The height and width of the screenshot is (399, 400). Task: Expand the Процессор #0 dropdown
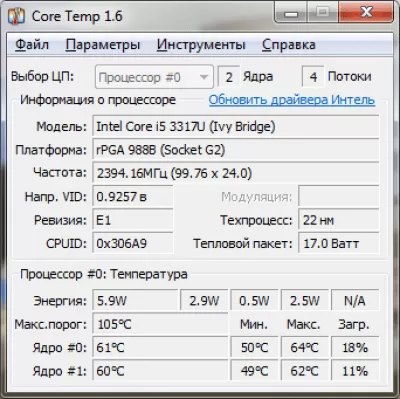154,77
